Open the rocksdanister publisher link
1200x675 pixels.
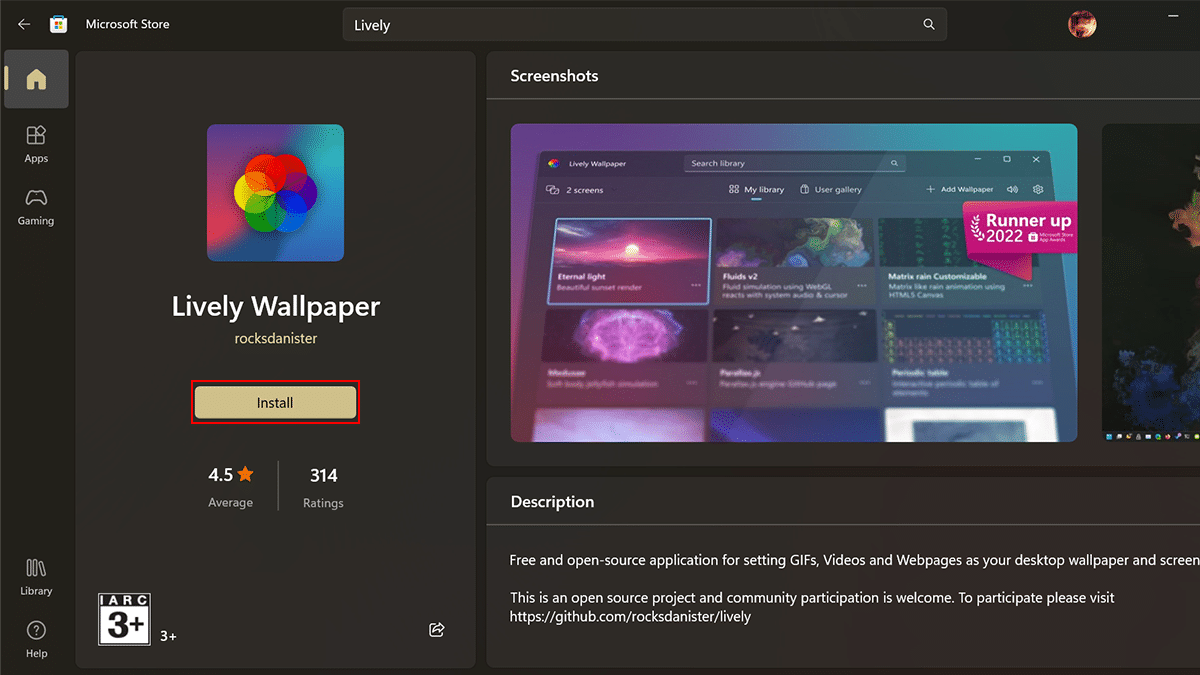coord(275,339)
